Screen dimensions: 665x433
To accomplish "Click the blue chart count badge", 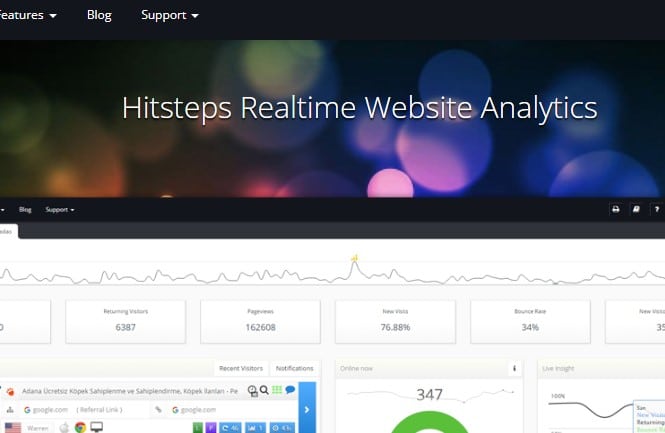I will click(255, 428).
